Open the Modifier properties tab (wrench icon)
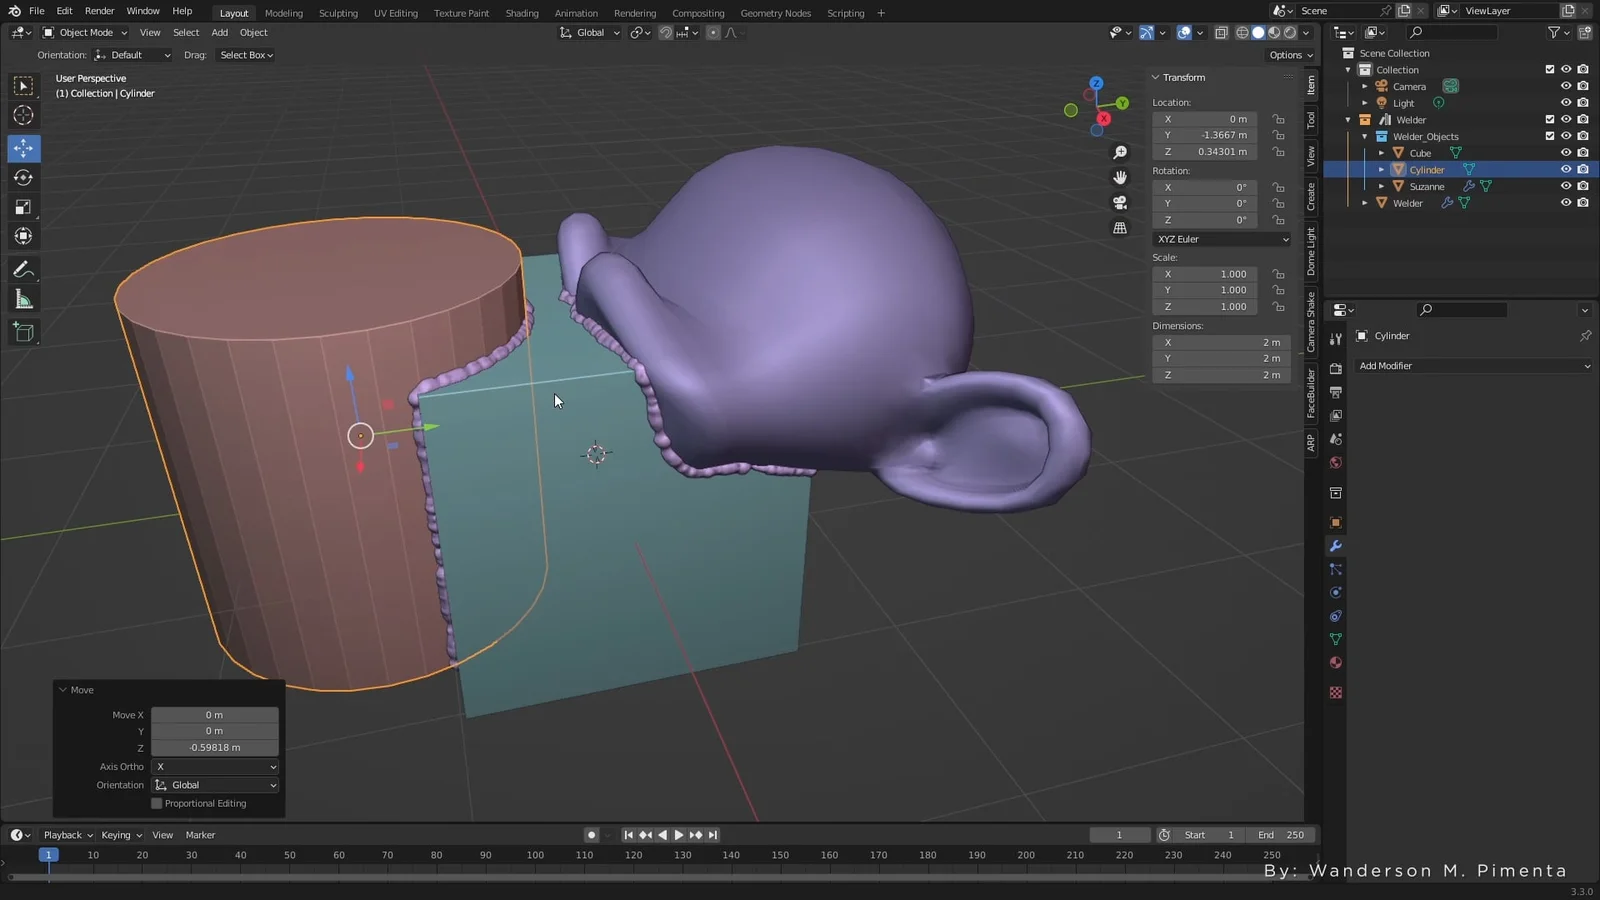Screen dimensions: 1600x900 tap(1335, 547)
